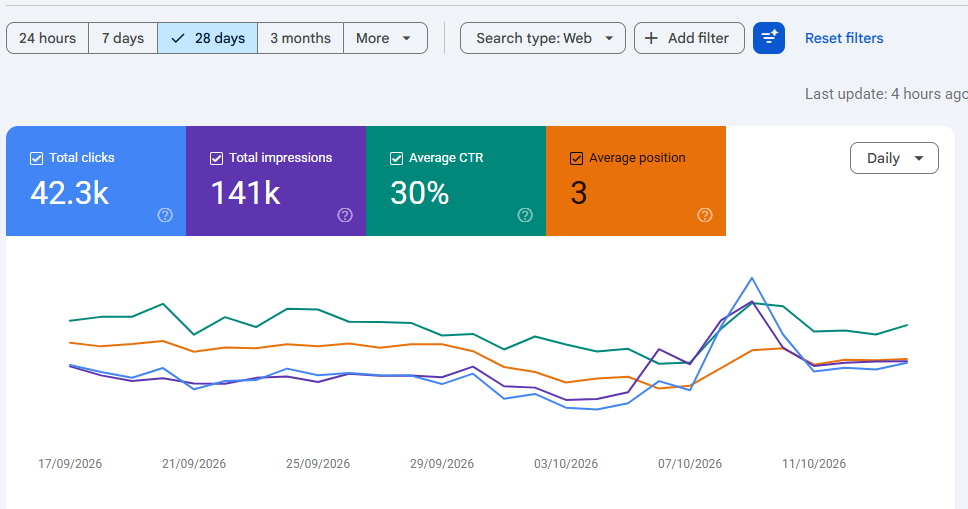The width and height of the screenshot is (968, 509).
Task: Click the Reset filters link
Action: click(x=844, y=38)
